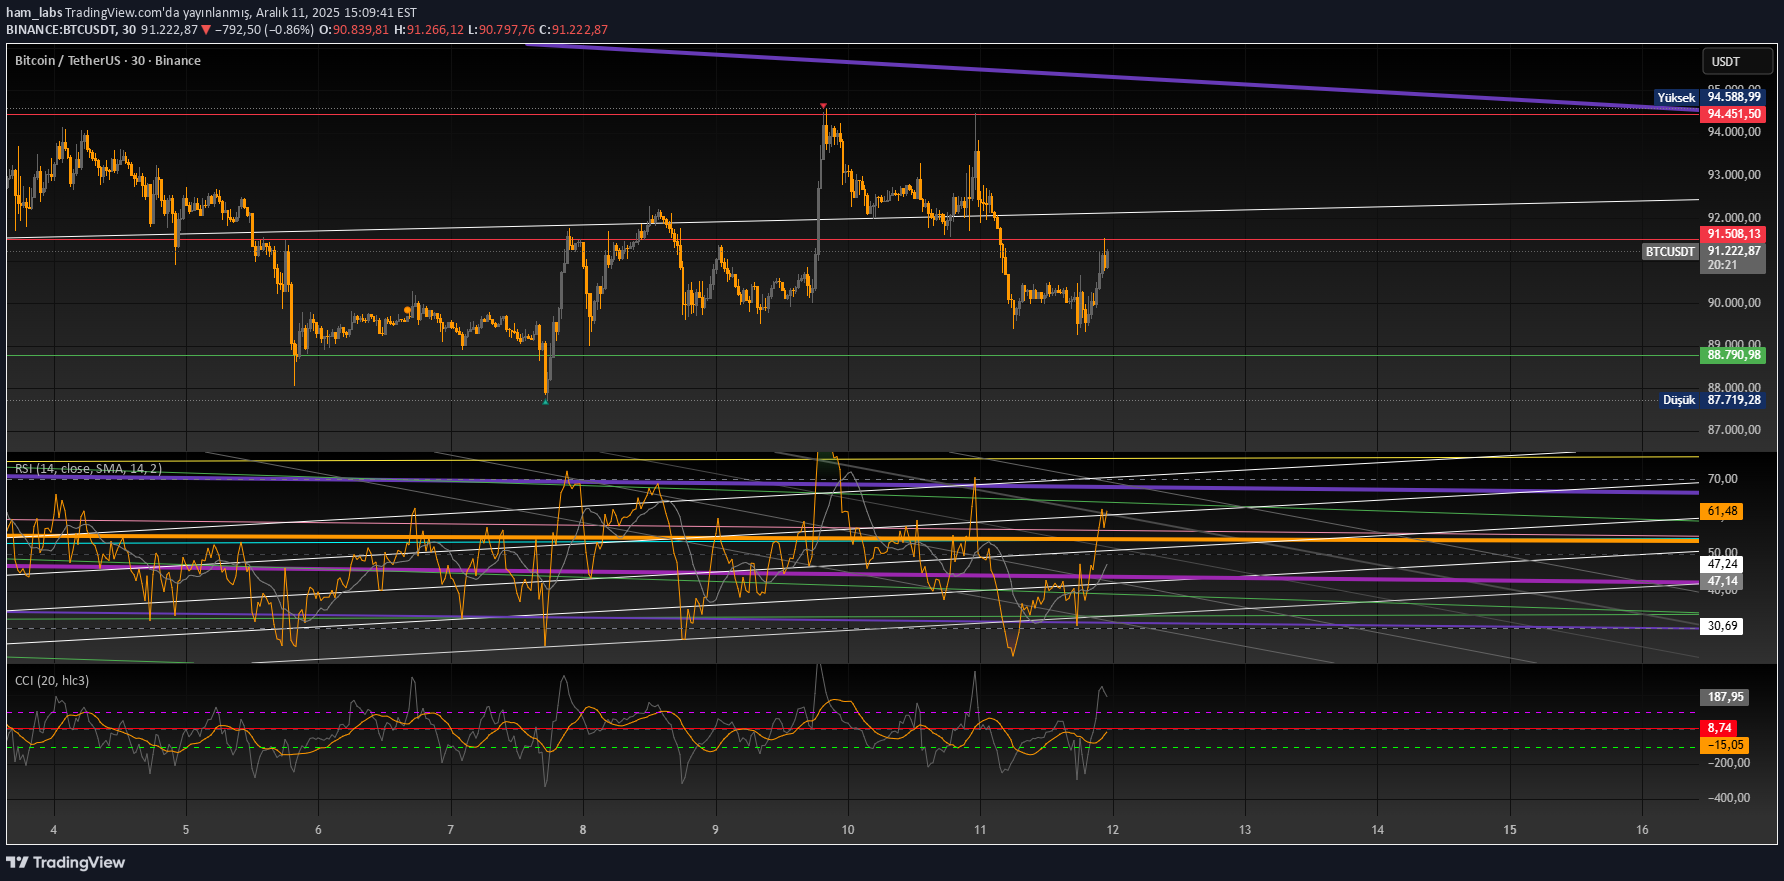Click the red down arrow beside price change

206,30
